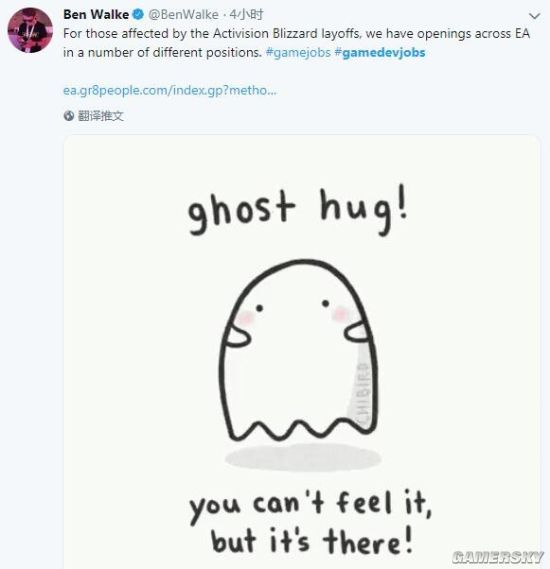Click the gray shadow beneath the ghost
This screenshot has height=569, width=550.
pyautogui.click(x=303, y=458)
